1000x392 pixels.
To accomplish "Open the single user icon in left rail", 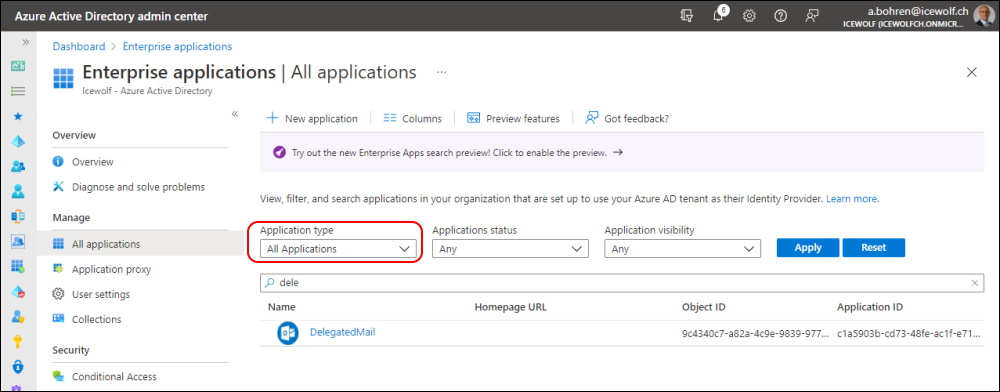I will pyautogui.click(x=18, y=191).
